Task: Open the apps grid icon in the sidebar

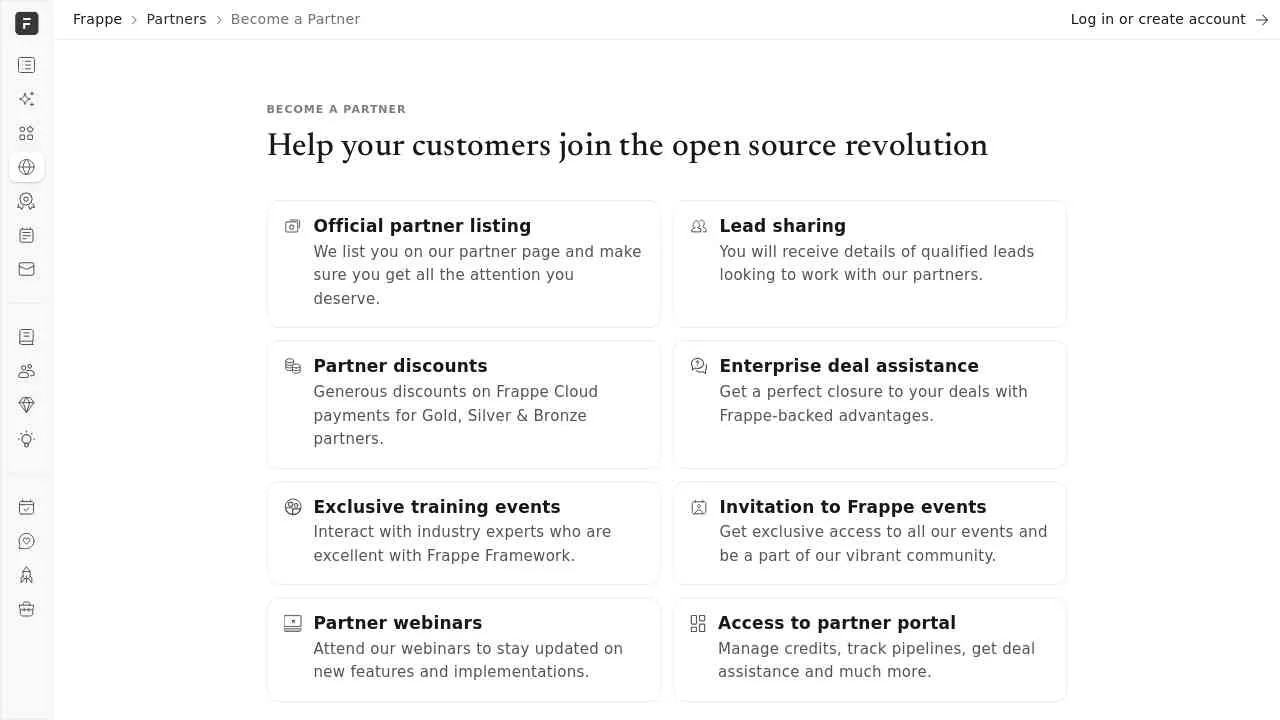Action: (26, 133)
